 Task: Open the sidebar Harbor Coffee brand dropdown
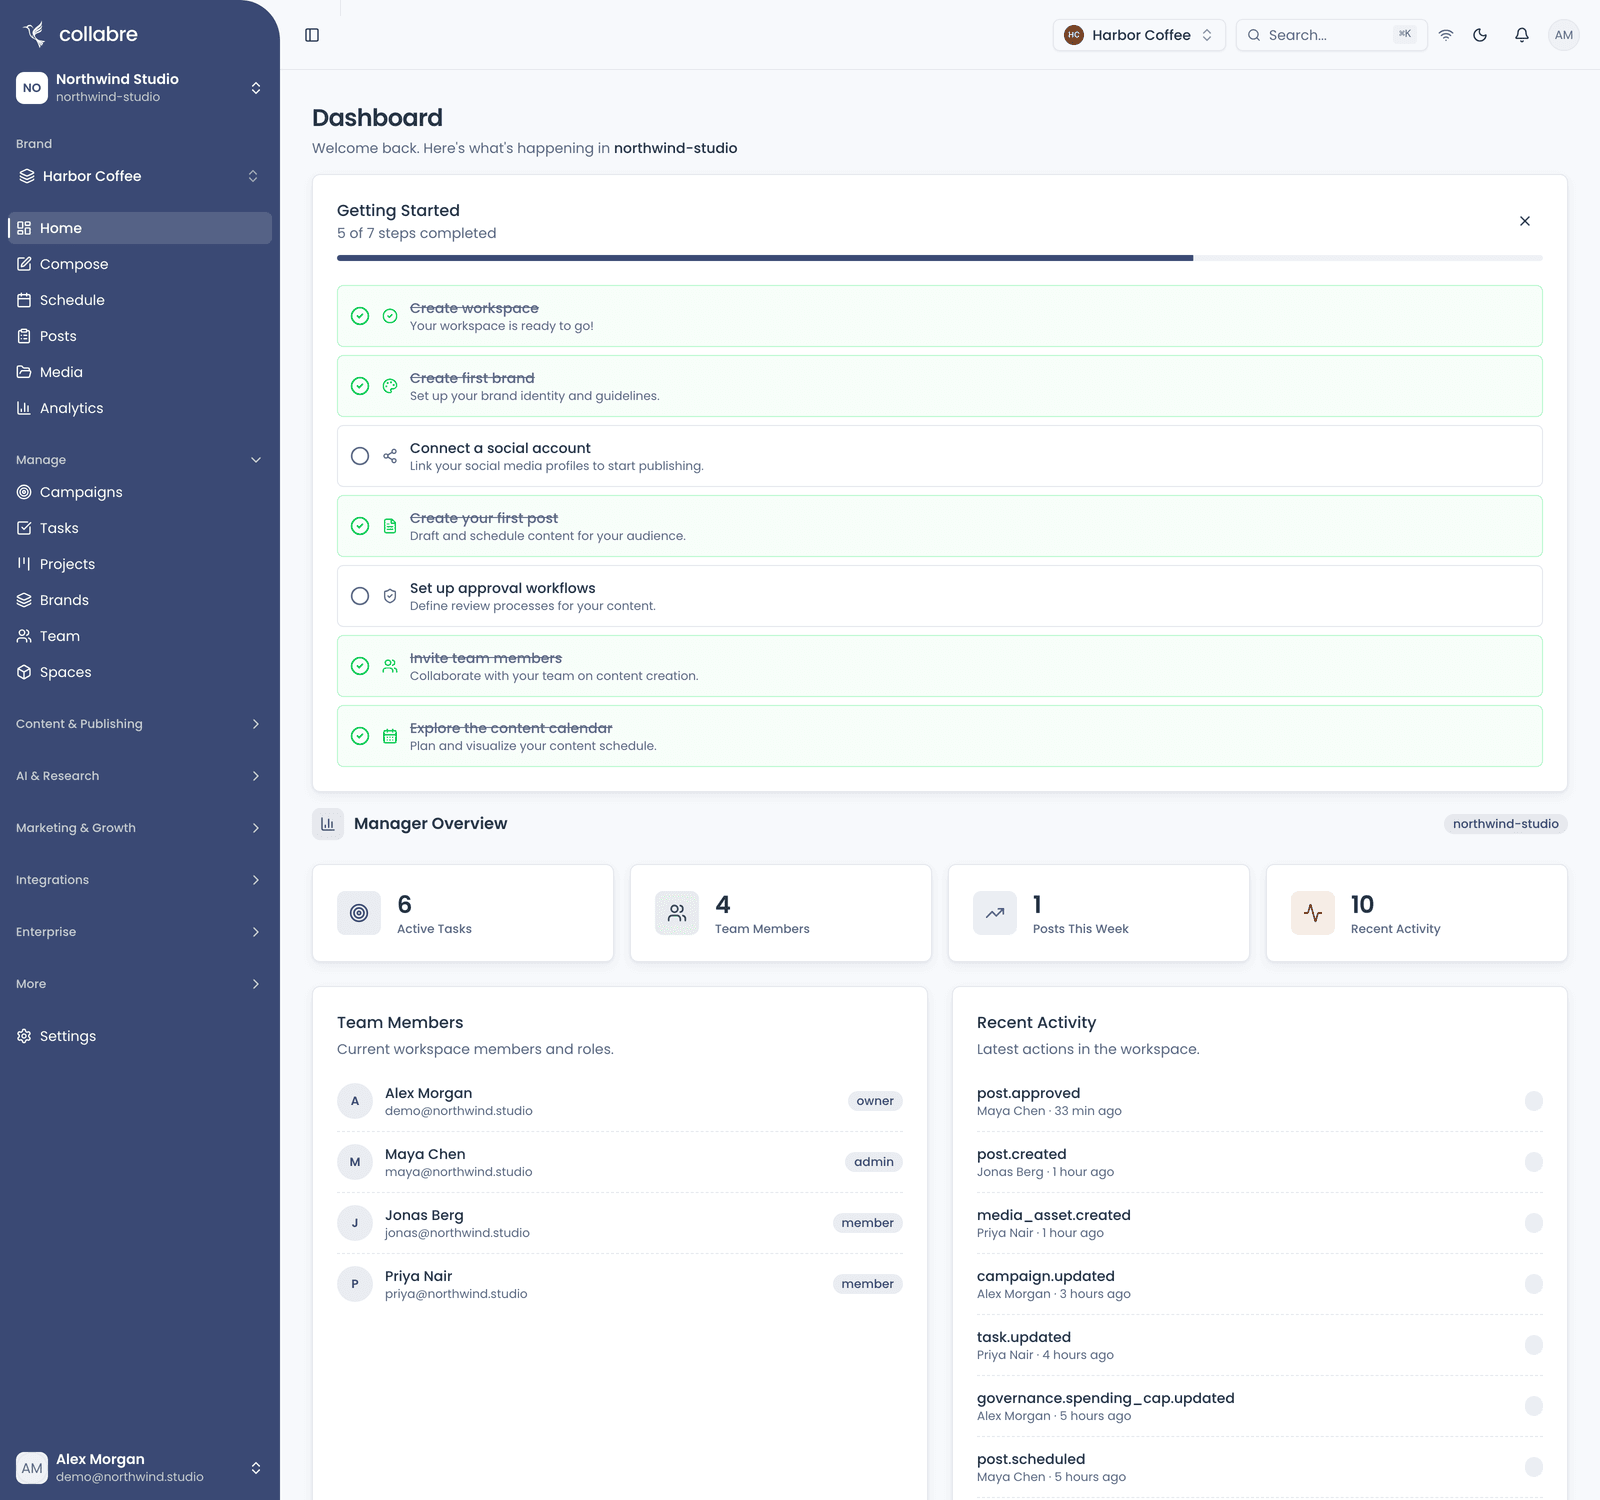coord(140,176)
